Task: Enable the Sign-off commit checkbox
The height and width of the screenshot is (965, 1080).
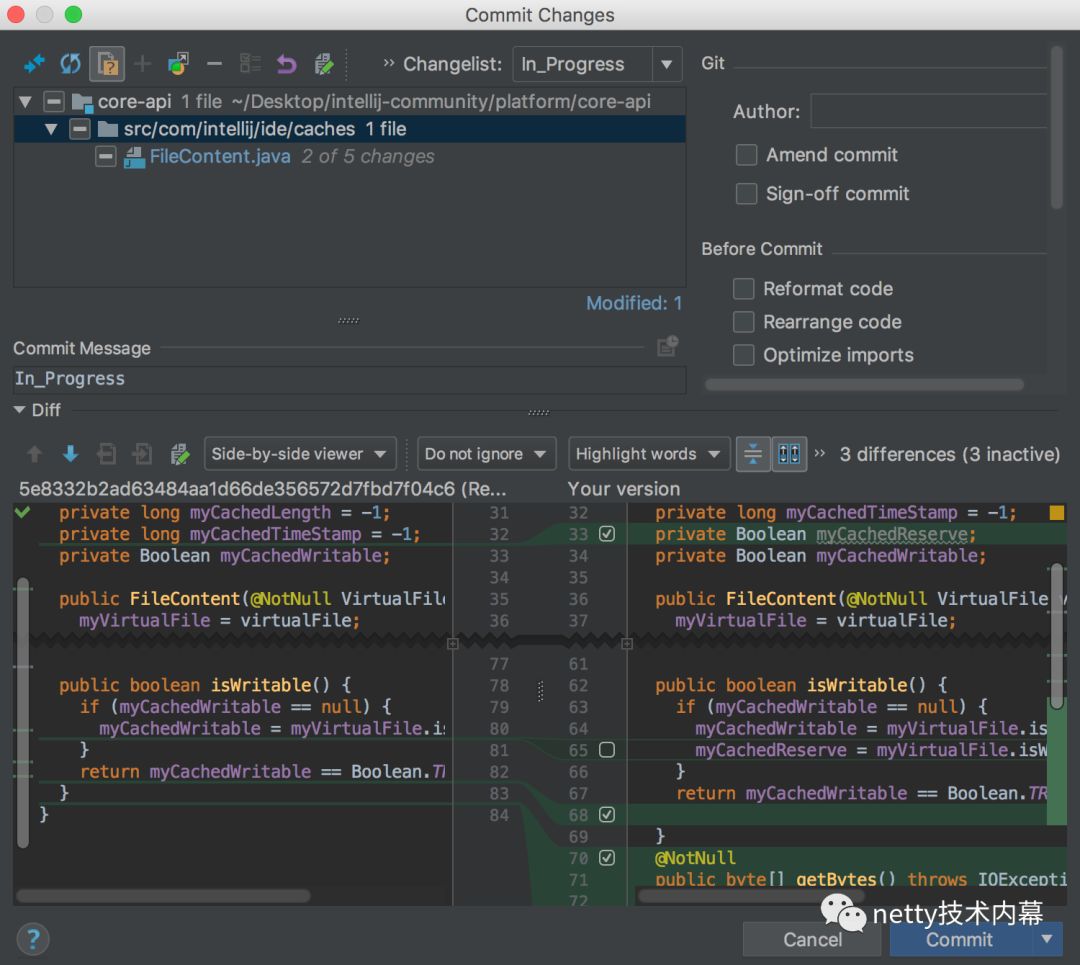Action: click(x=746, y=194)
